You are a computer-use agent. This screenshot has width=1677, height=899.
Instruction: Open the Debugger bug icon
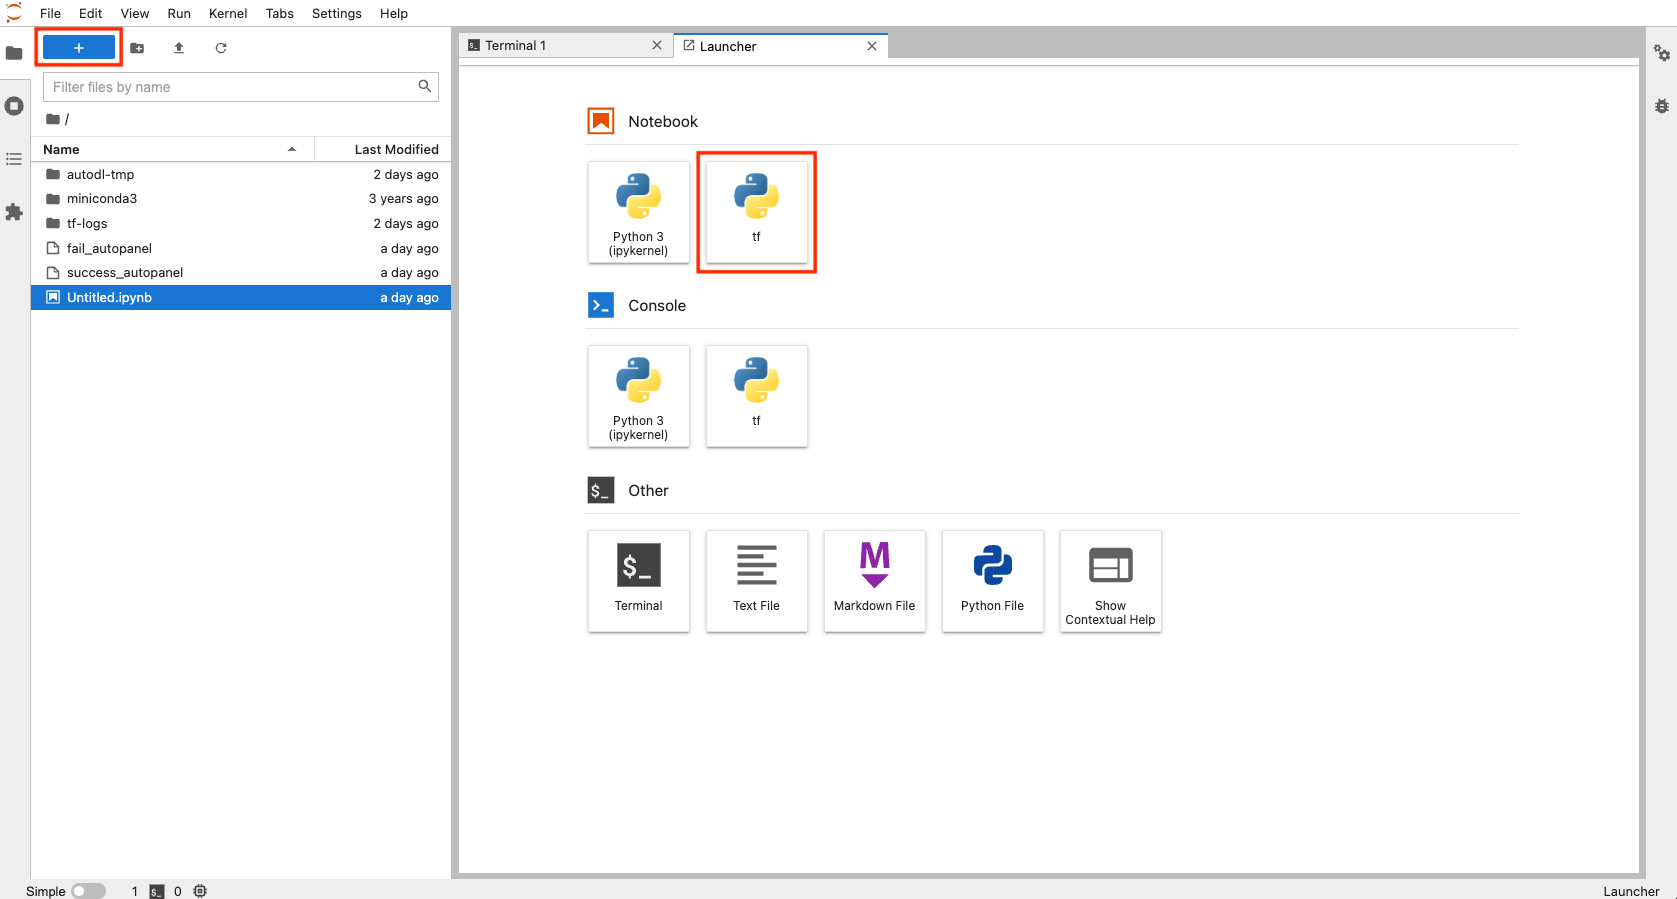[x=1661, y=106]
